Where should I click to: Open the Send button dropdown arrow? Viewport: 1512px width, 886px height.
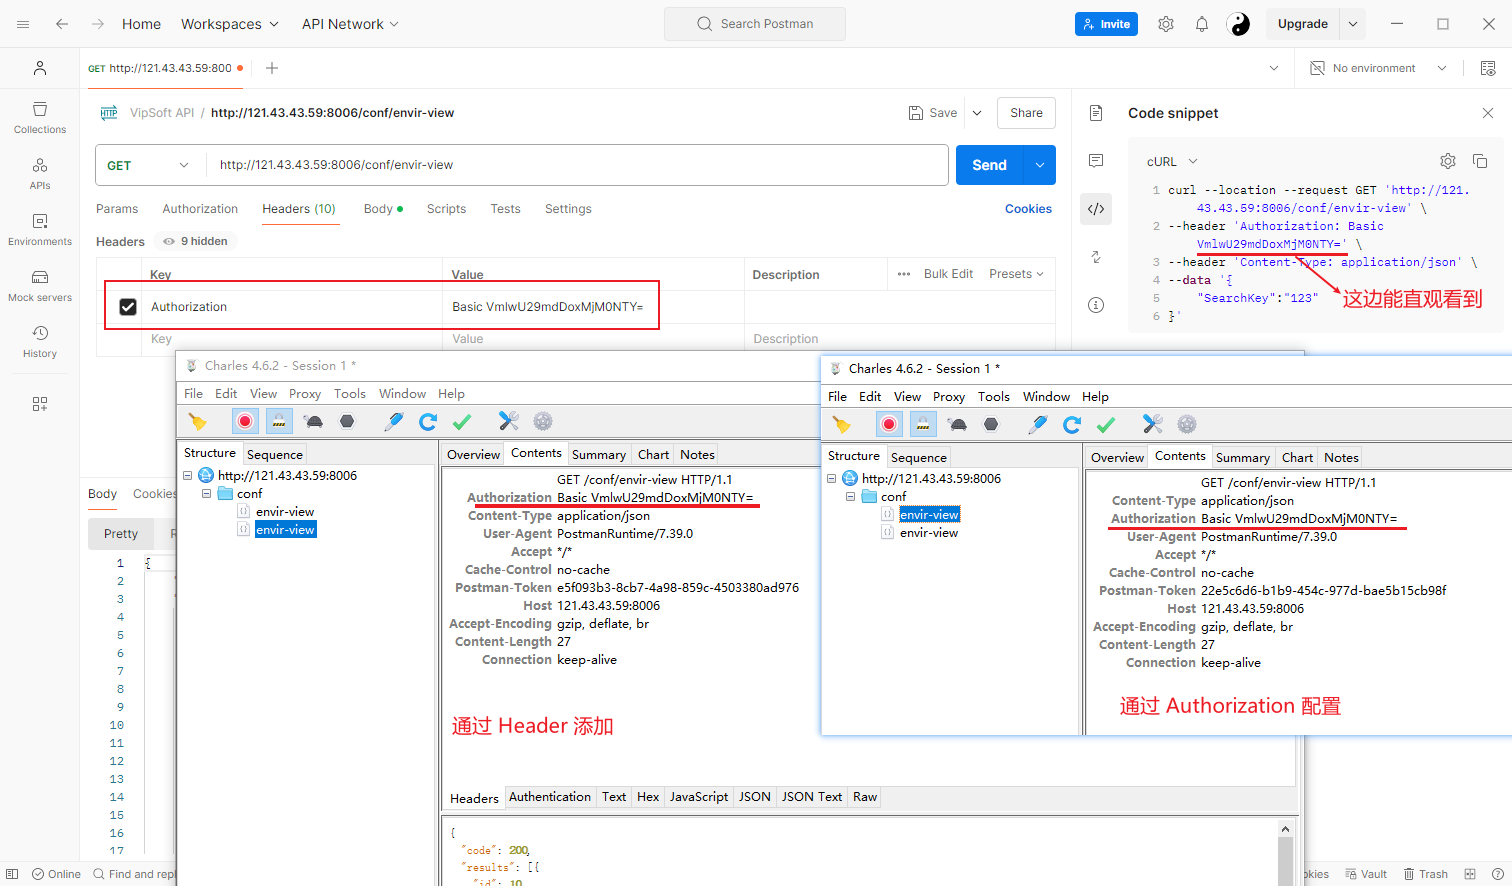click(1040, 165)
